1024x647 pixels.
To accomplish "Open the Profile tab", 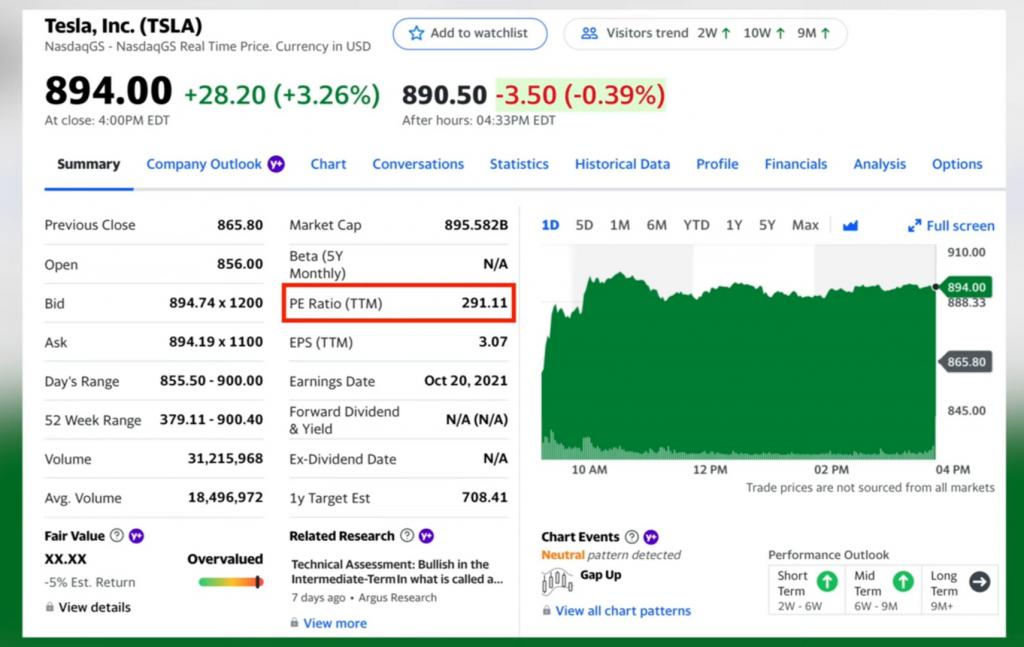I will (x=717, y=164).
